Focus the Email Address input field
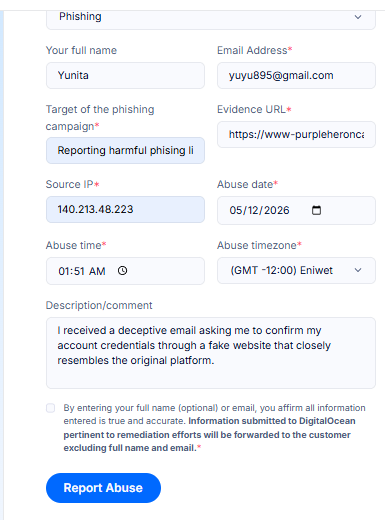Image resolution: width=385 pixels, height=520 pixels. 296,75
